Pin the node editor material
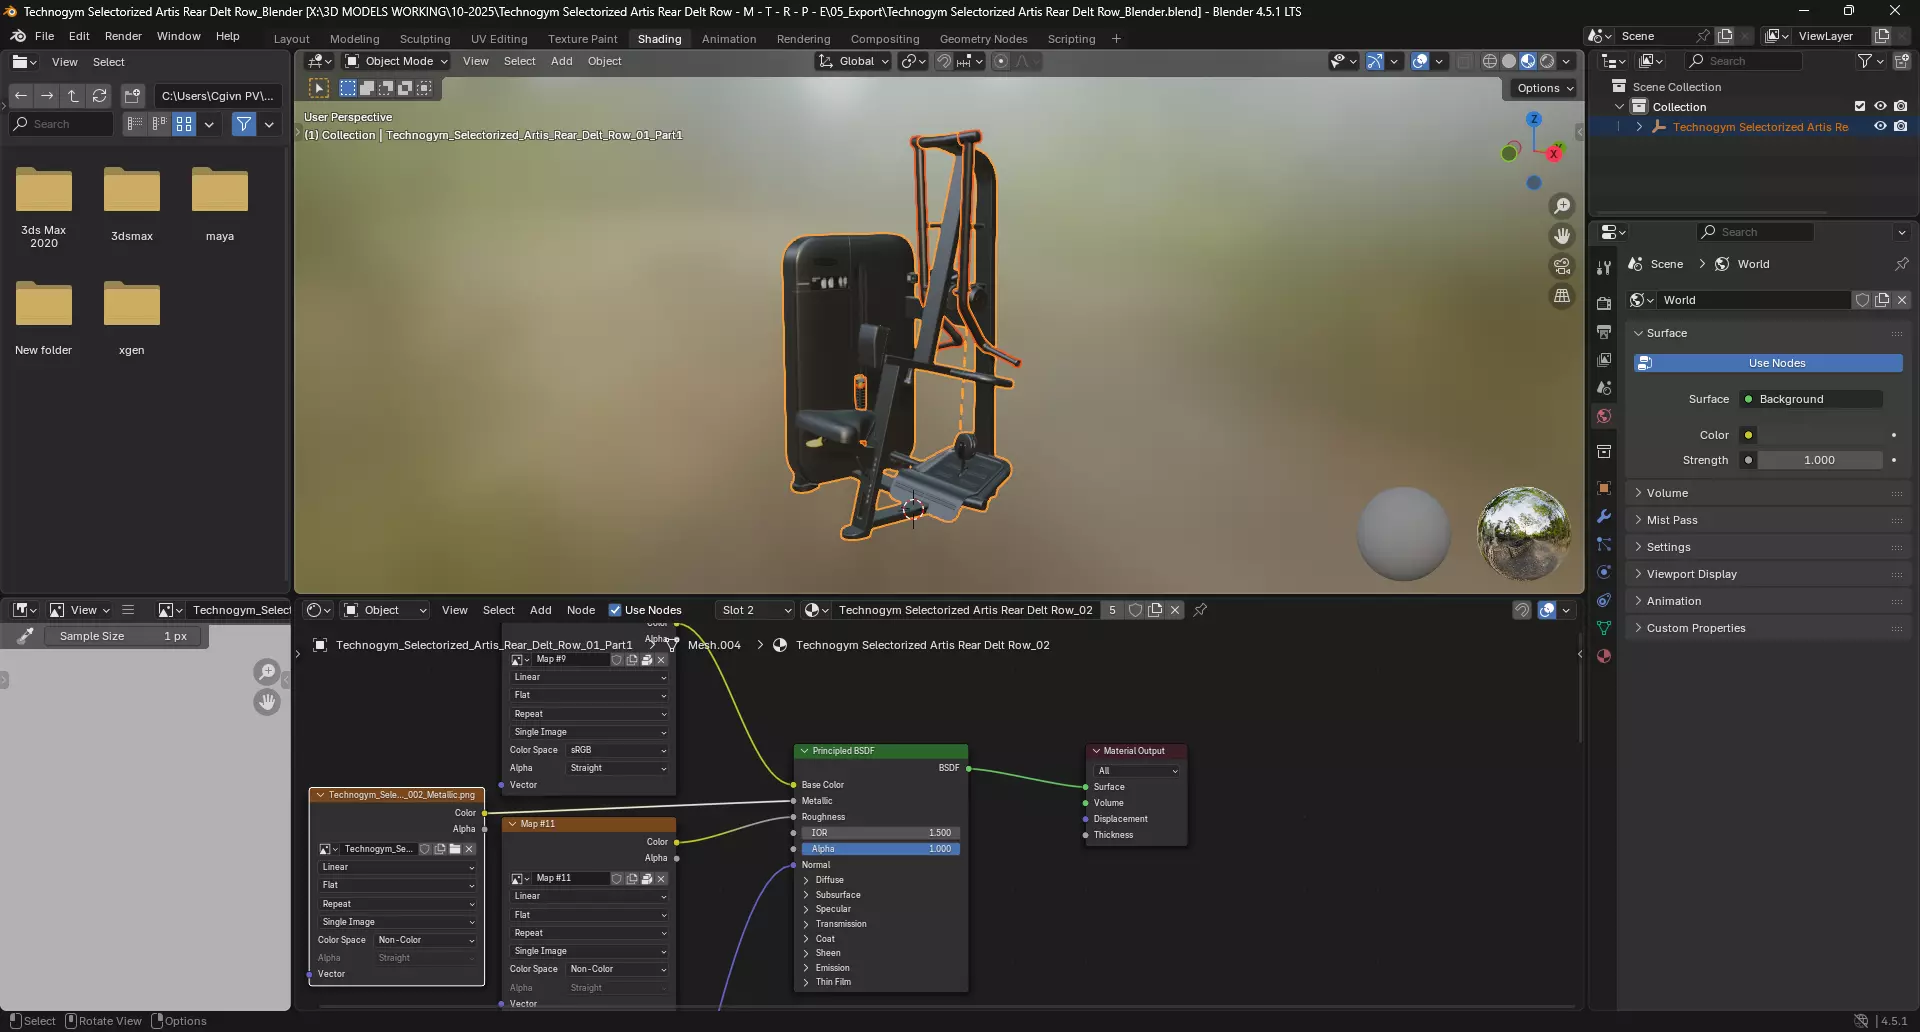Viewport: 1920px width, 1032px height. point(1200,610)
